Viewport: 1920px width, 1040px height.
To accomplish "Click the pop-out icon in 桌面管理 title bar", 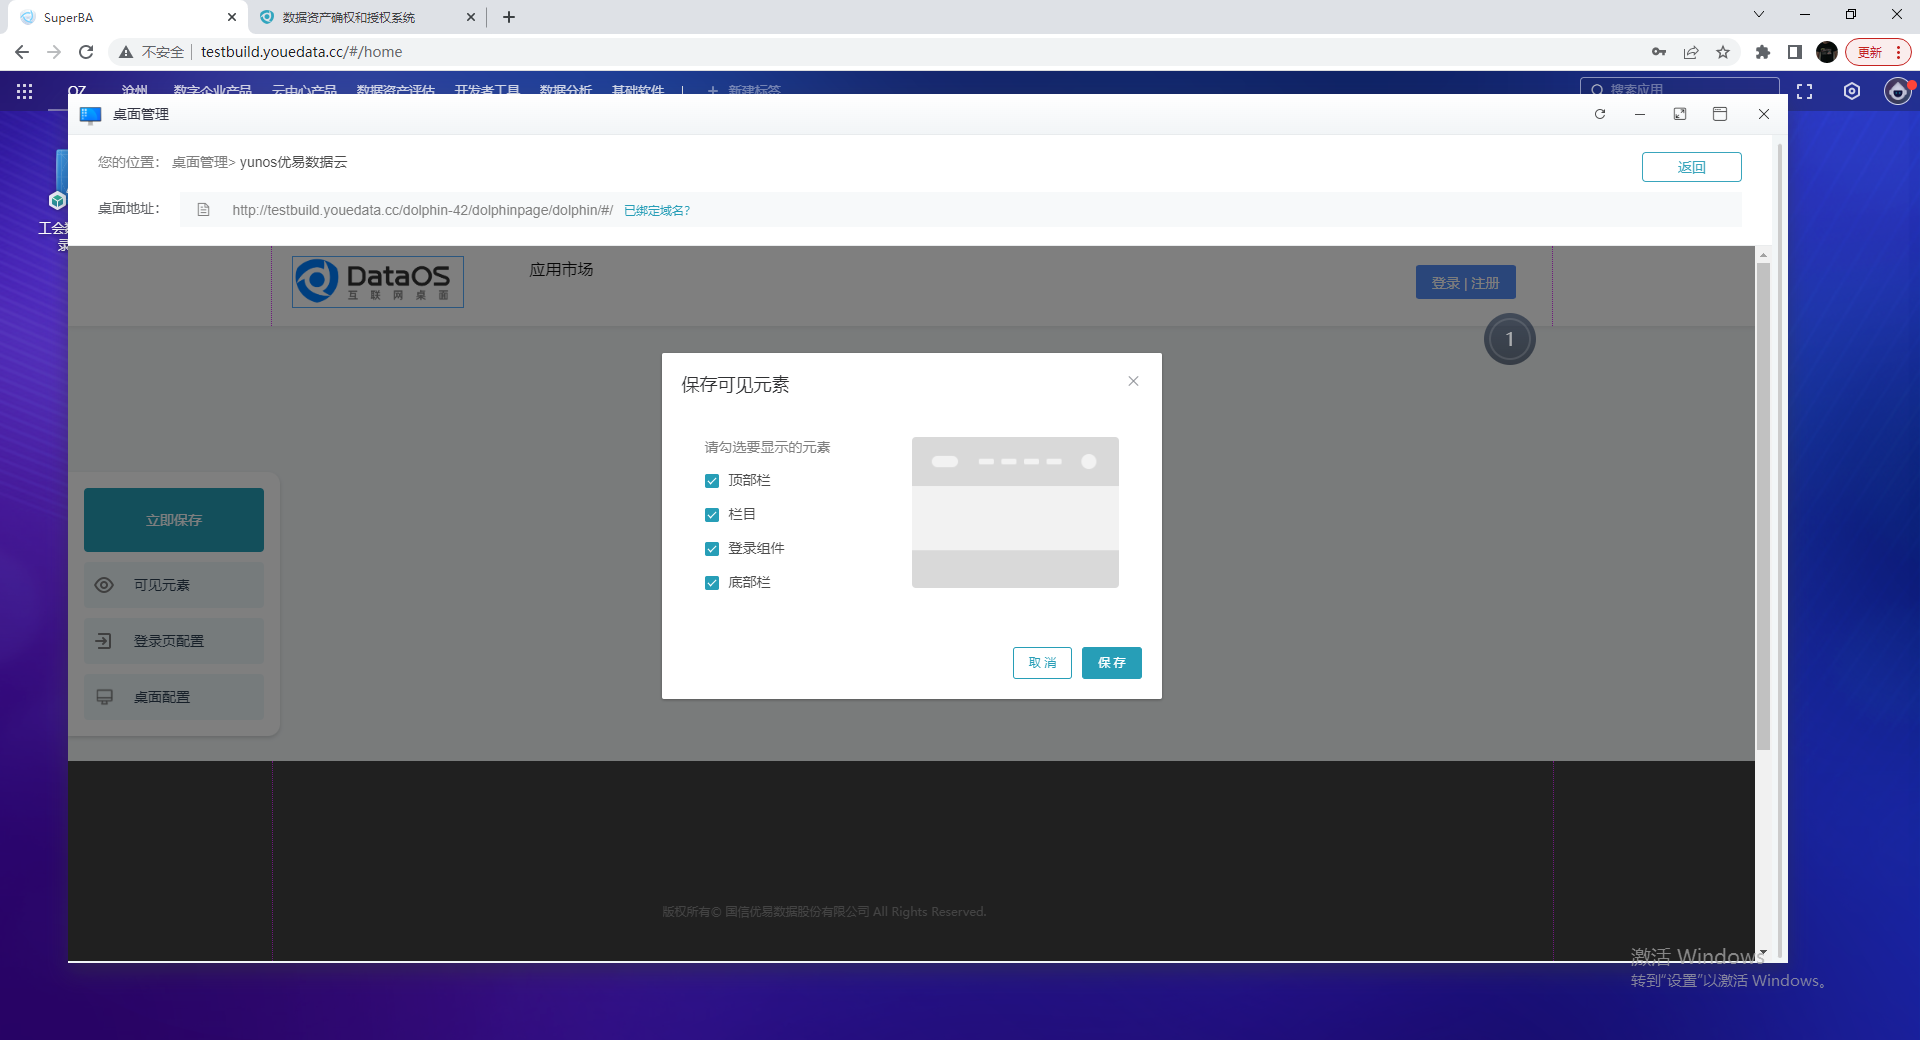I will pos(1680,114).
